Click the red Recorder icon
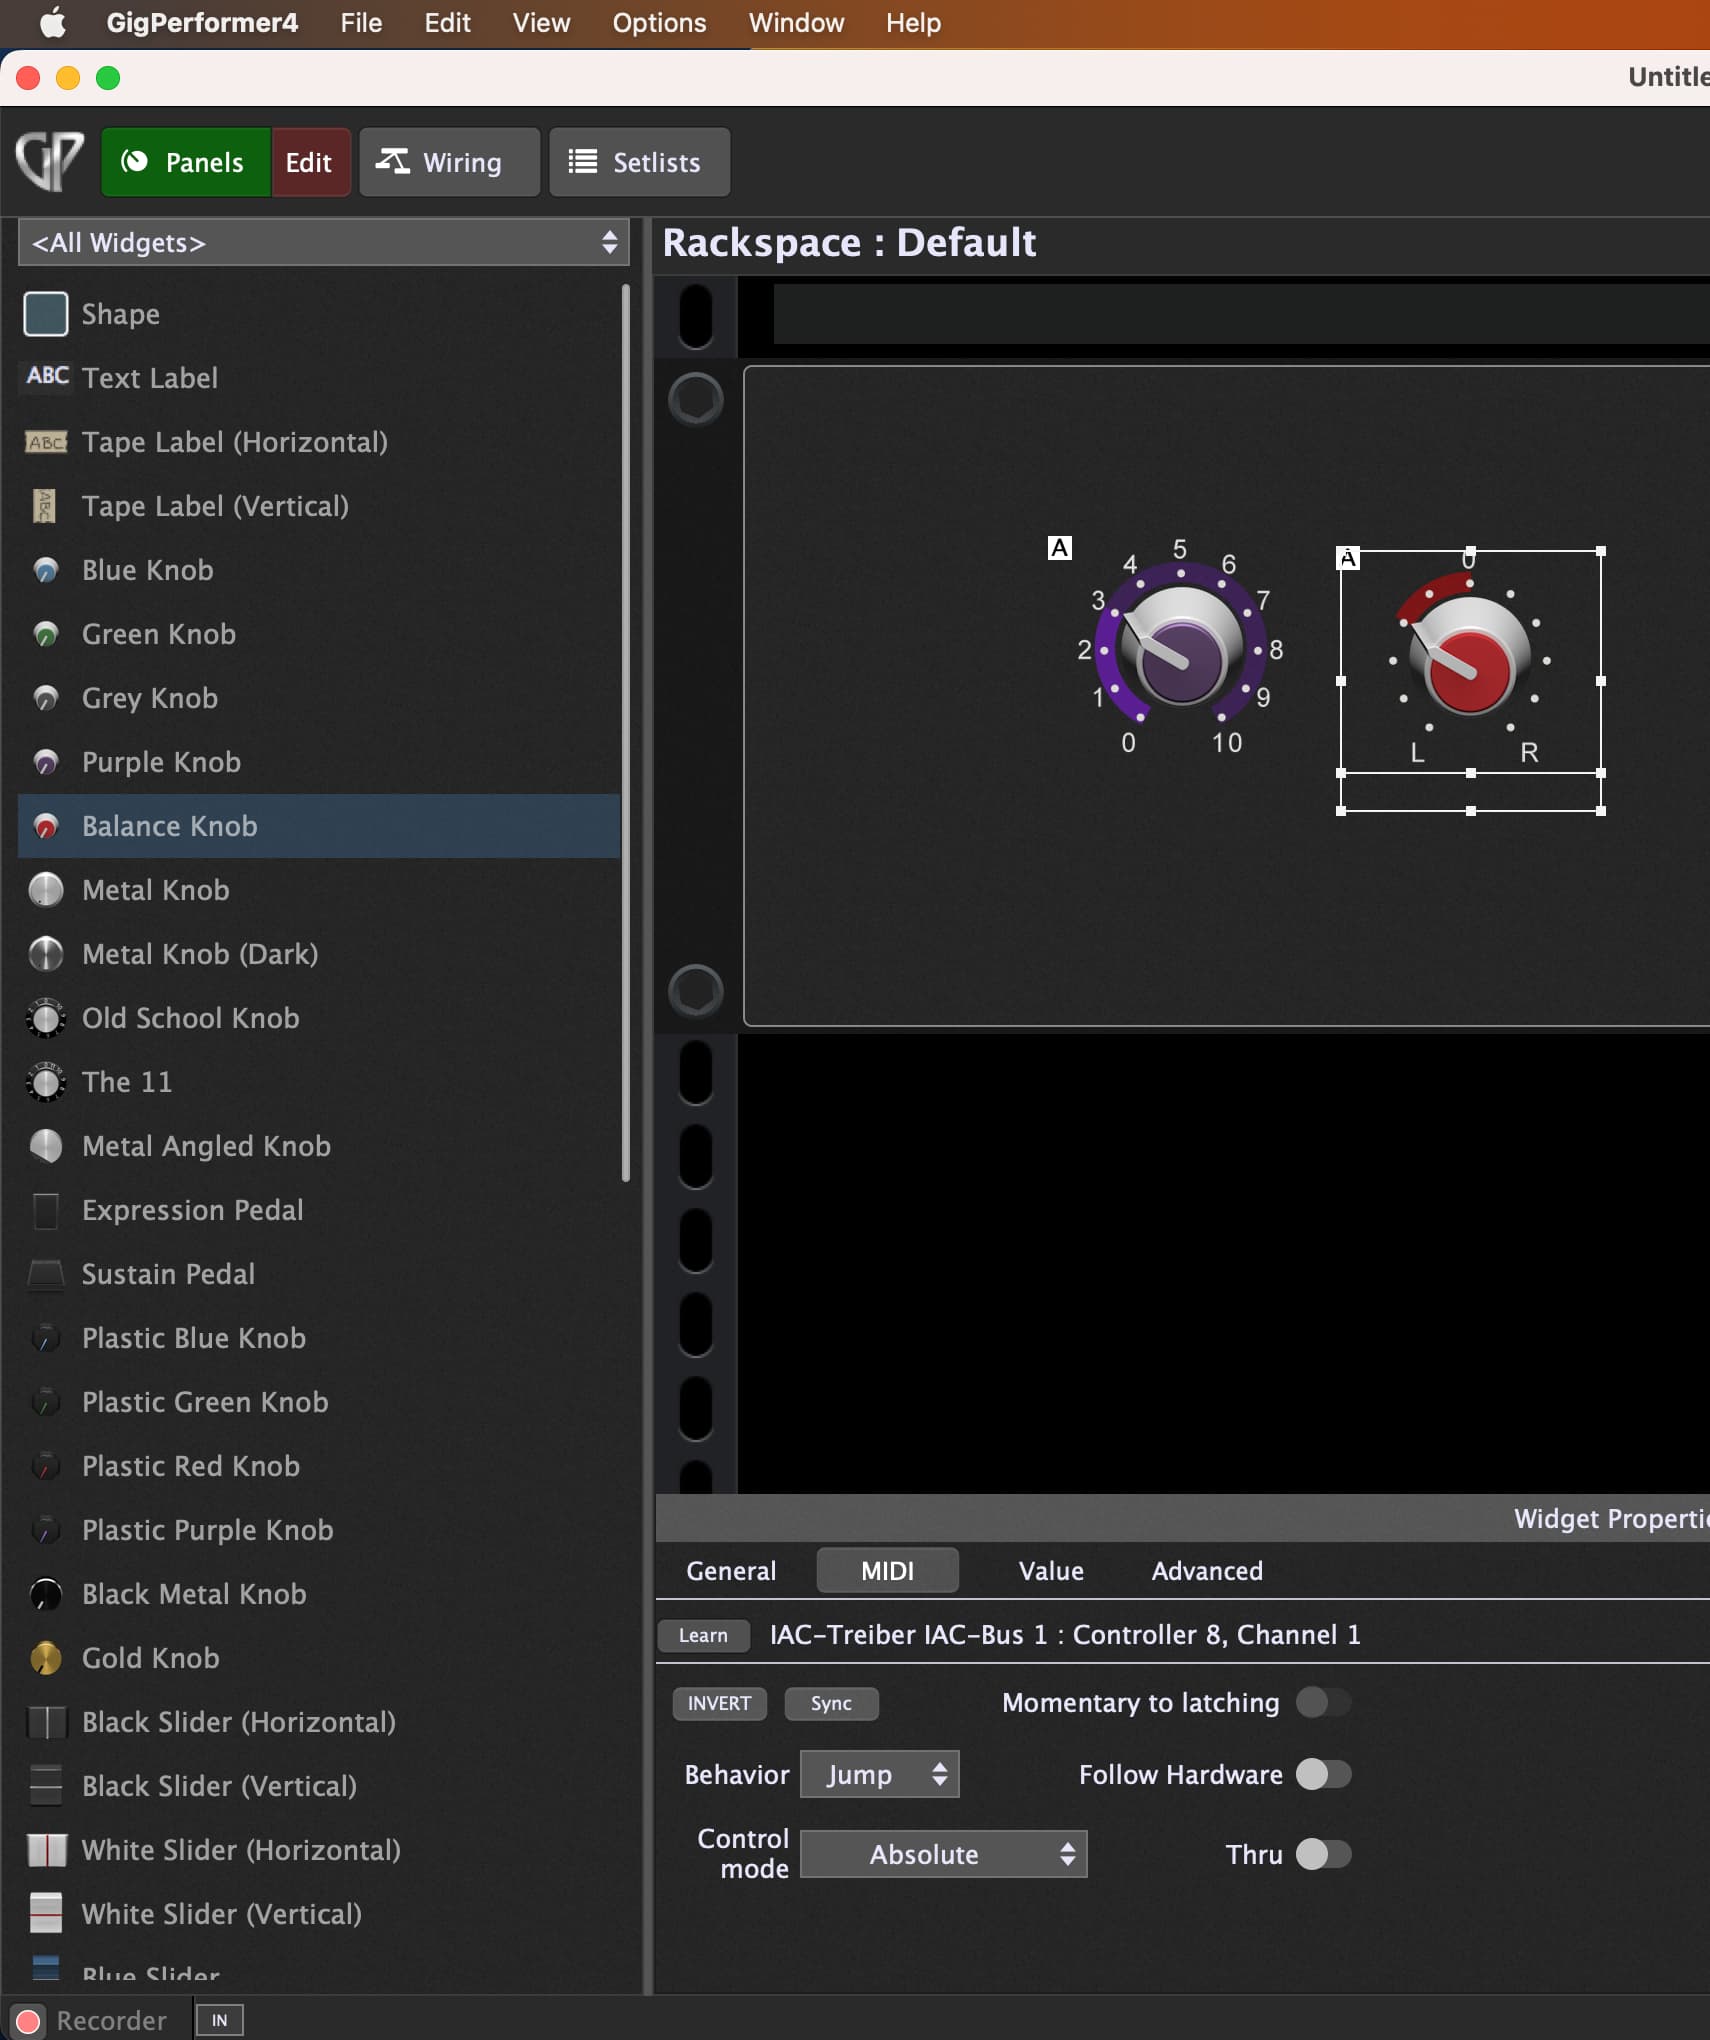 point(29,2021)
